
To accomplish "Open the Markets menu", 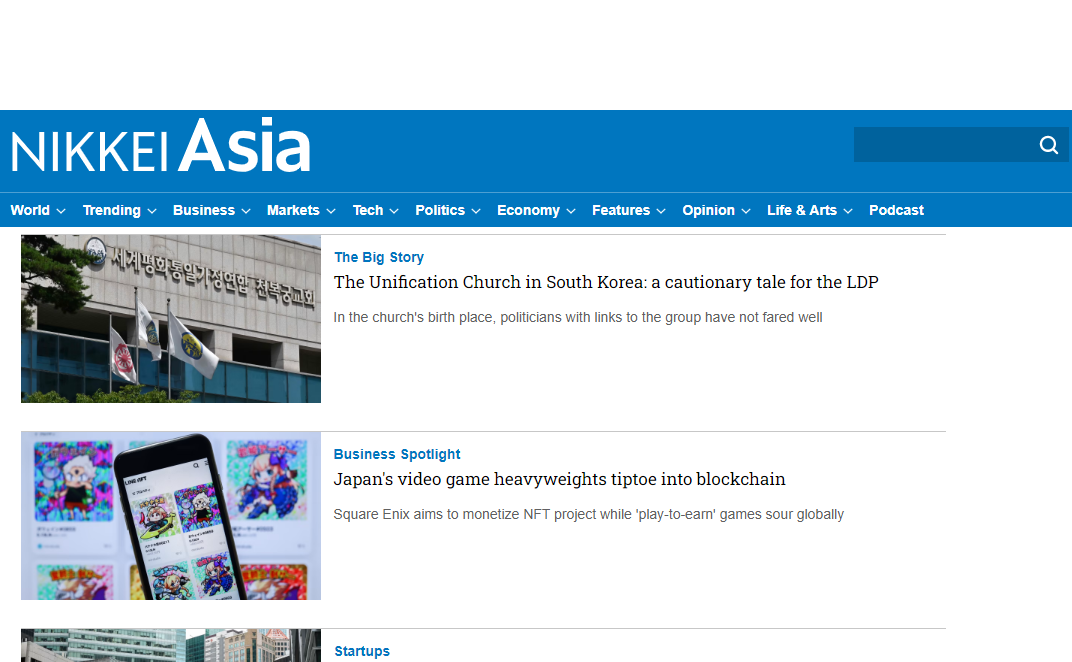I will point(293,210).
